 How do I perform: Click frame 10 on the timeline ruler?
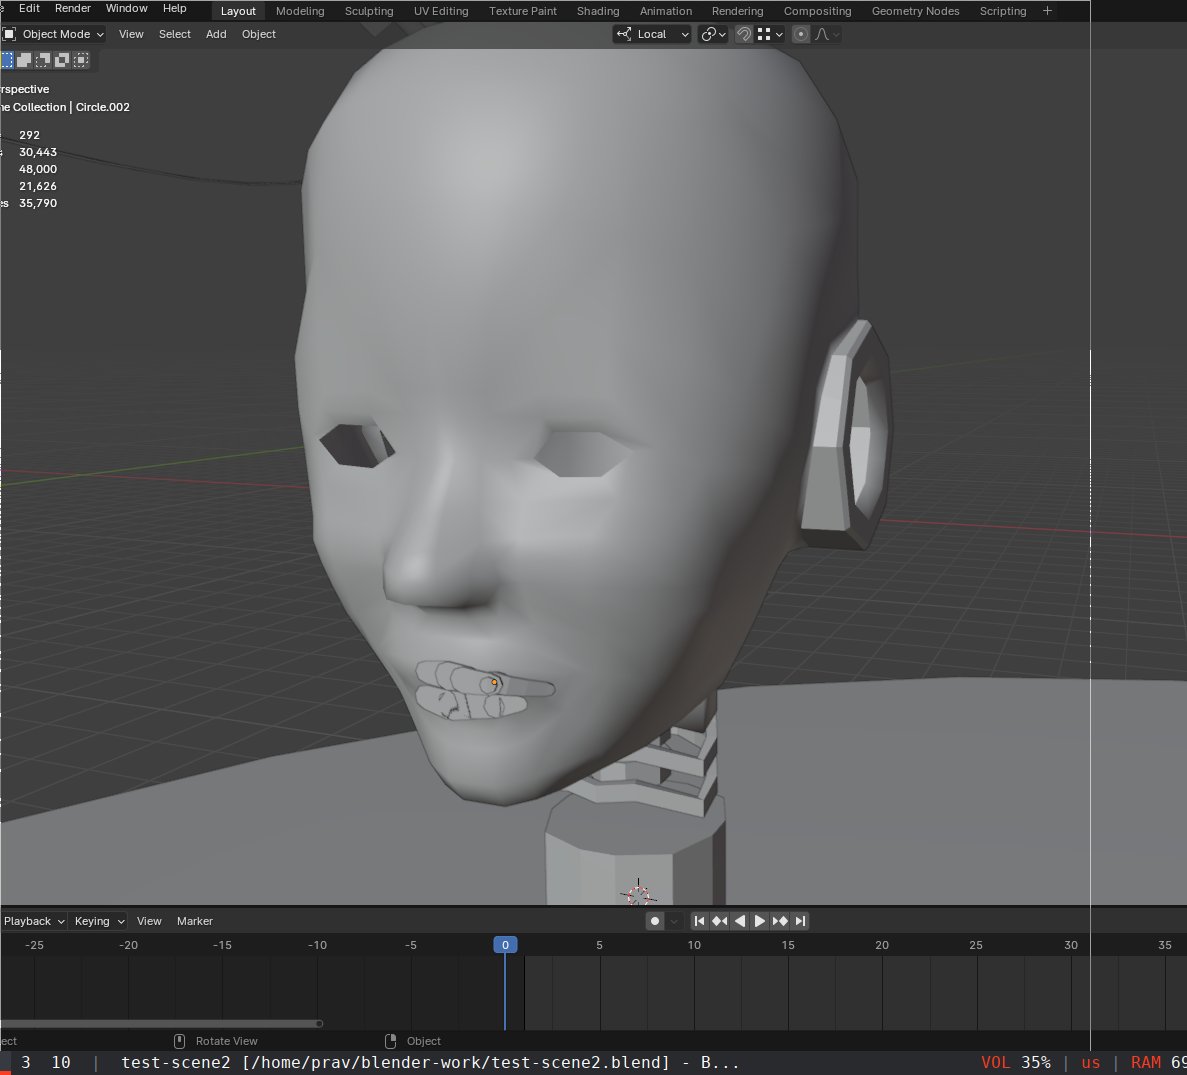[x=694, y=944]
